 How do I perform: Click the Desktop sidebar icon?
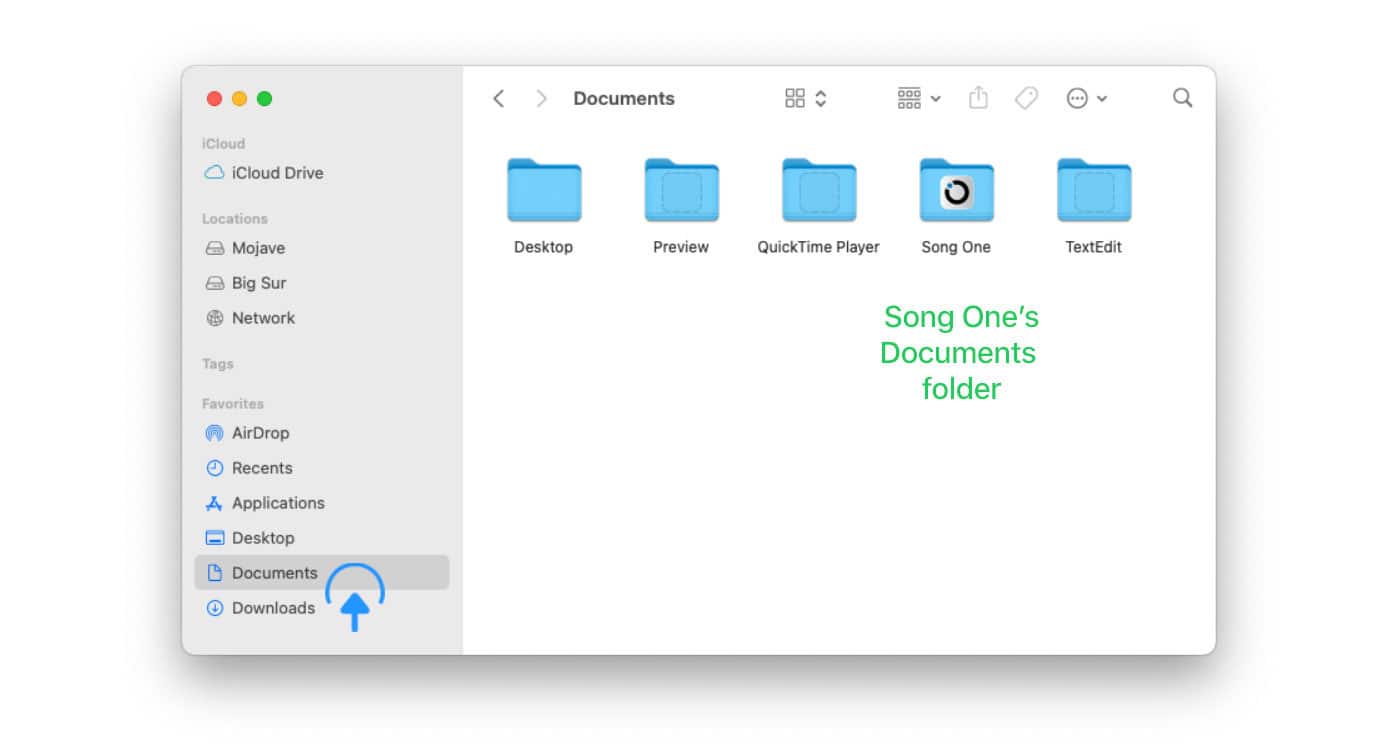[214, 538]
